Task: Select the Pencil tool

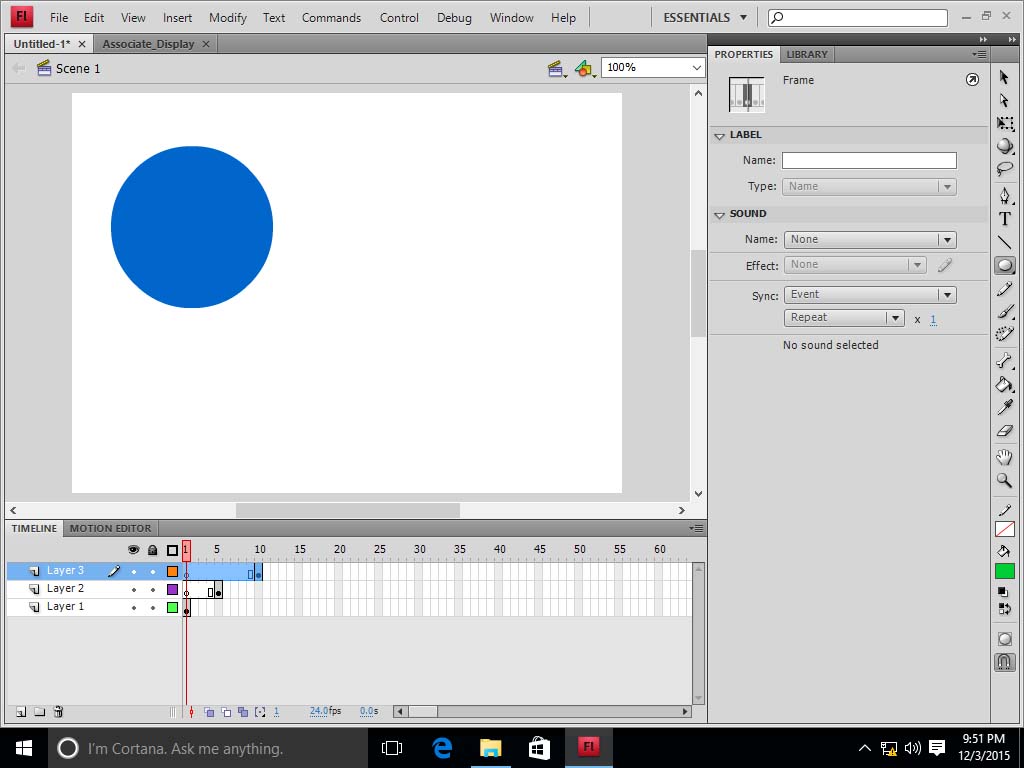Action: pyautogui.click(x=1004, y=289)
